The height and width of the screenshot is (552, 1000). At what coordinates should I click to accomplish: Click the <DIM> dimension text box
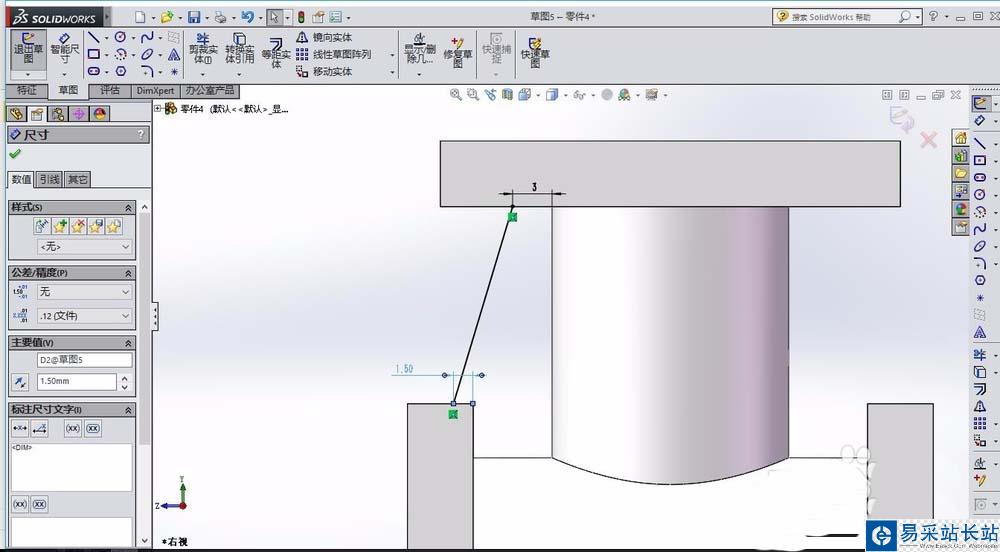point(71,467)
